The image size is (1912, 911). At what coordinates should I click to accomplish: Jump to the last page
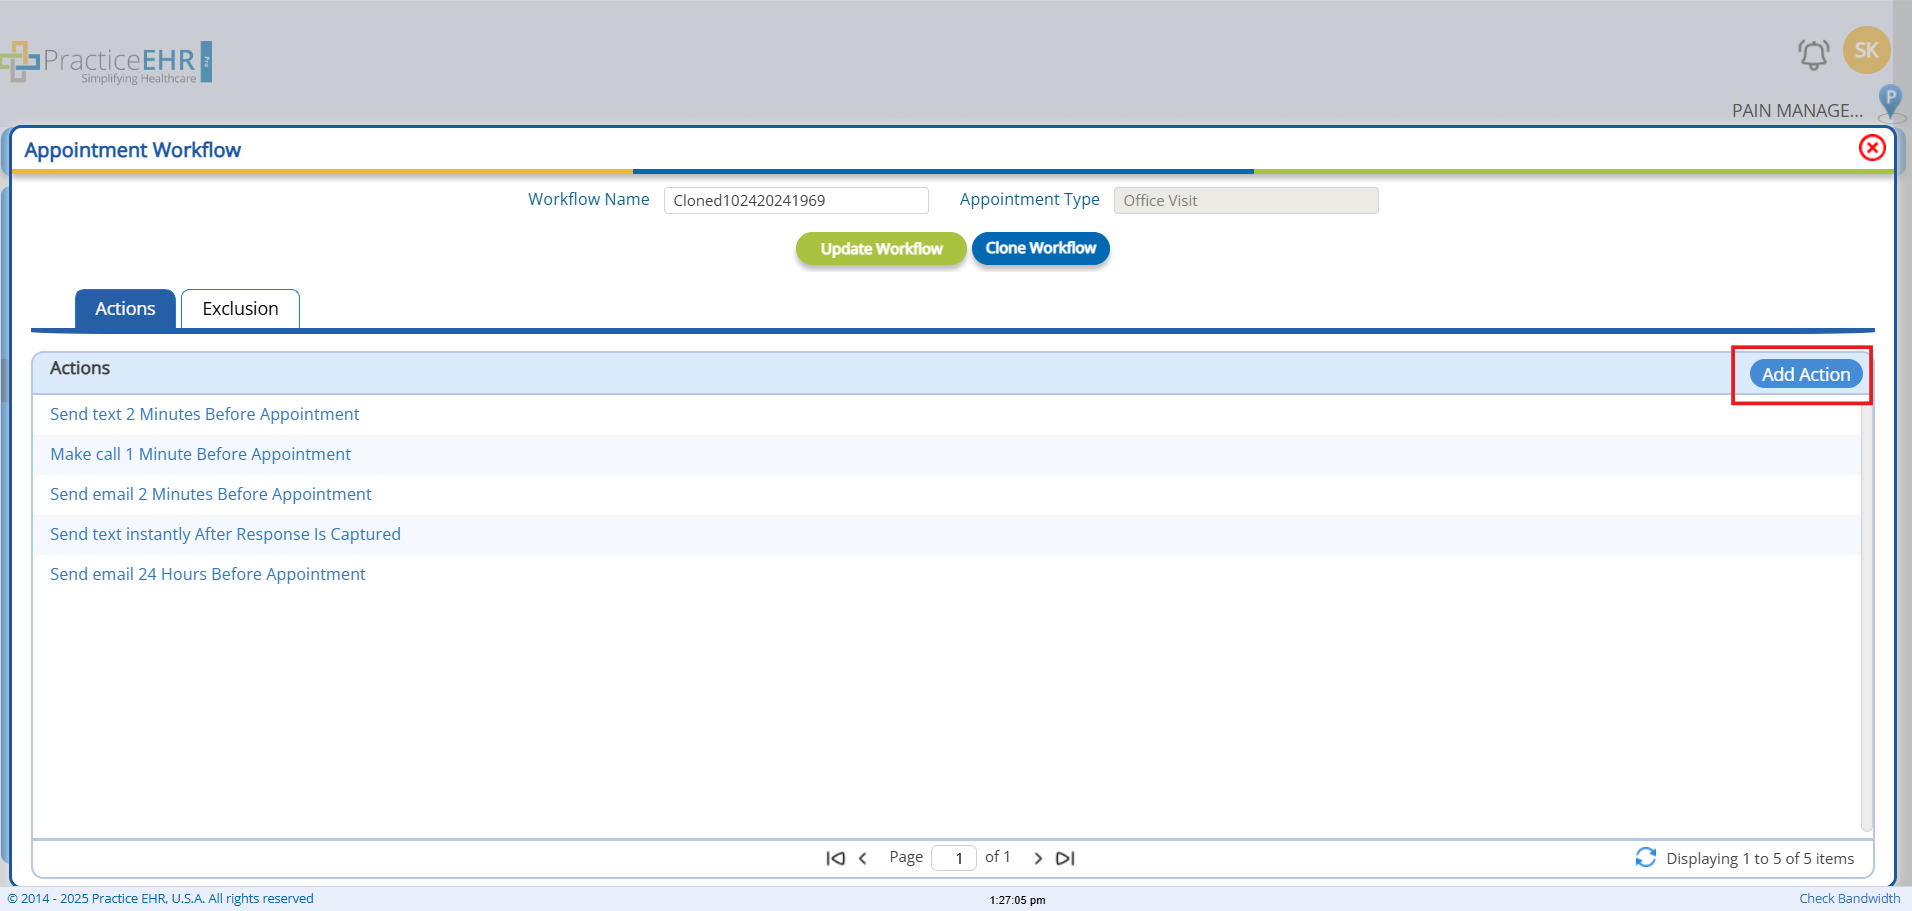pyautogui.click(x=1065, y=858)
